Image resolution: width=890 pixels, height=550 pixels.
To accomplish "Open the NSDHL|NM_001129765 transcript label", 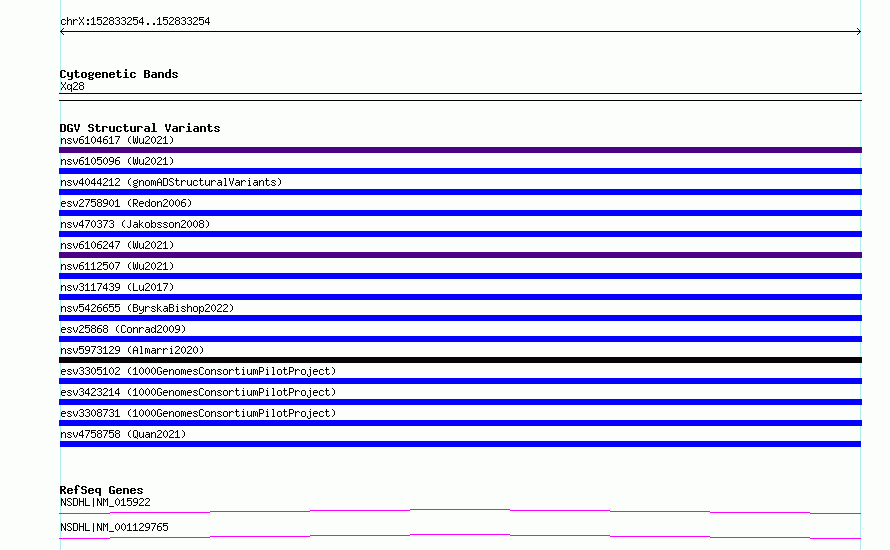I will [x=114, y=527].
